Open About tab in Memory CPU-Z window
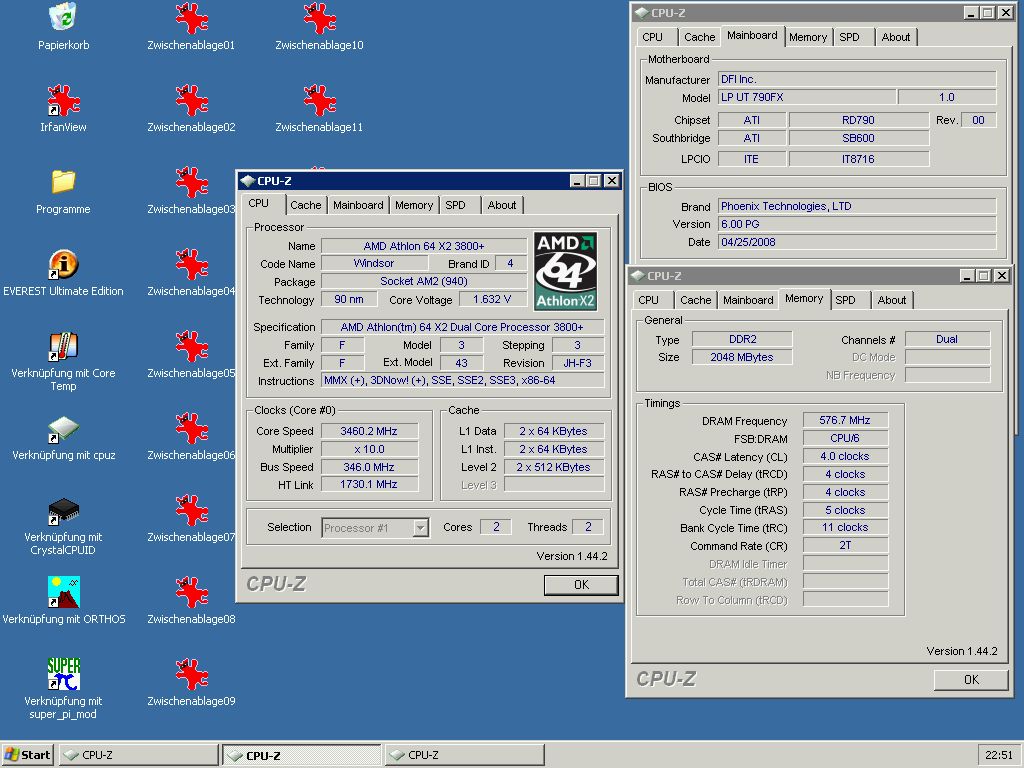1024x768 pixels. tap(891, 300)
